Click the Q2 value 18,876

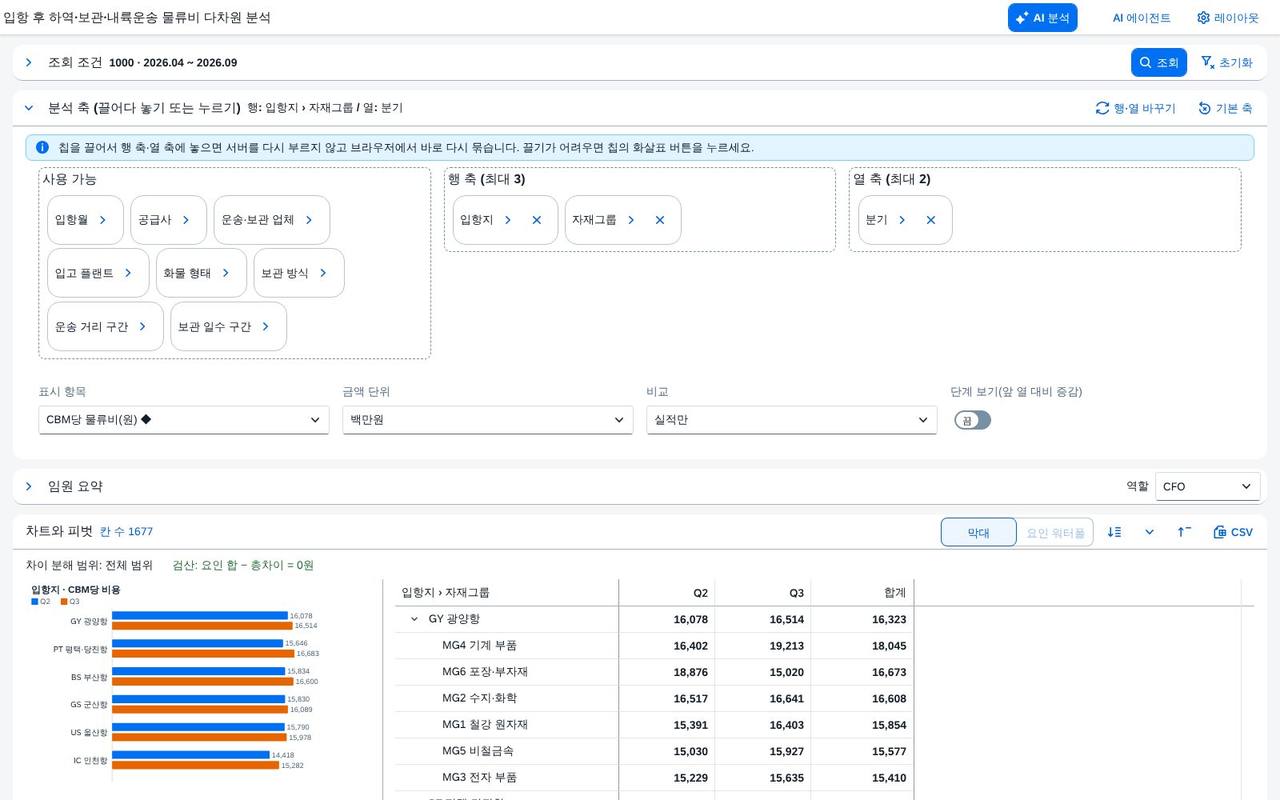coord(690,672)
